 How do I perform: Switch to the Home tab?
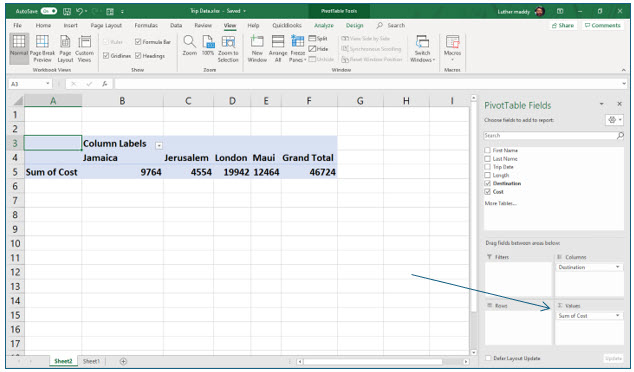point(43,25)
